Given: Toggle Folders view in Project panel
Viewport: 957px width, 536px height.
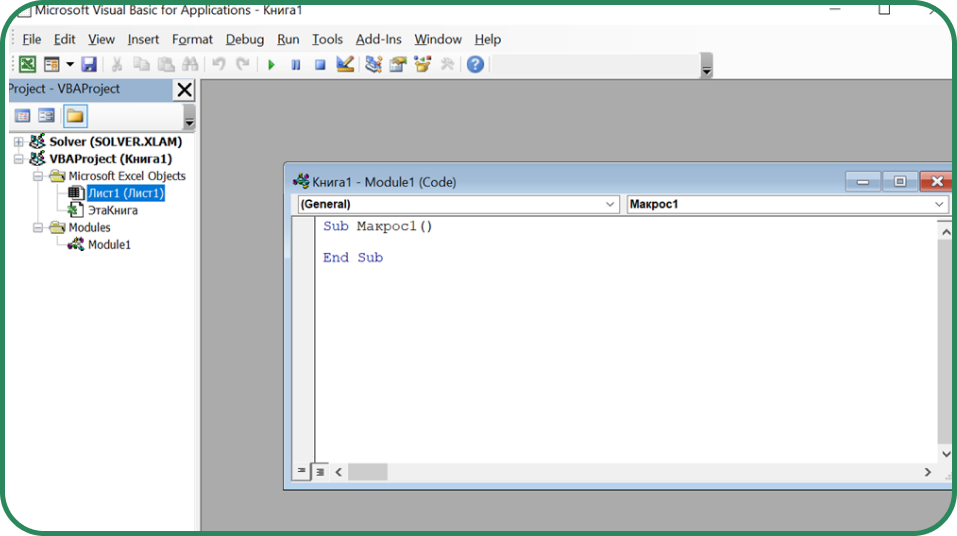Looking at the screenshot, I should pos(75,116).
